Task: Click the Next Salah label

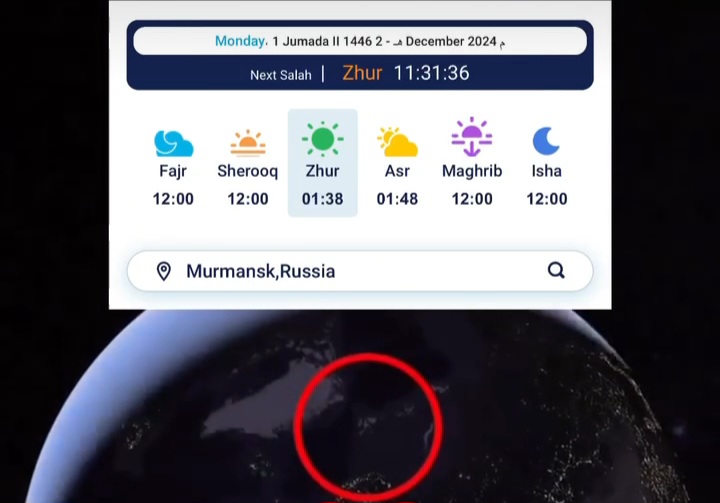Action: click(x=281, y=75)
